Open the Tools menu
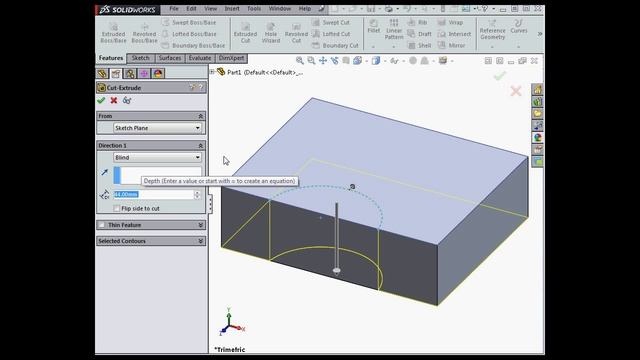 [x=254, y=9]
